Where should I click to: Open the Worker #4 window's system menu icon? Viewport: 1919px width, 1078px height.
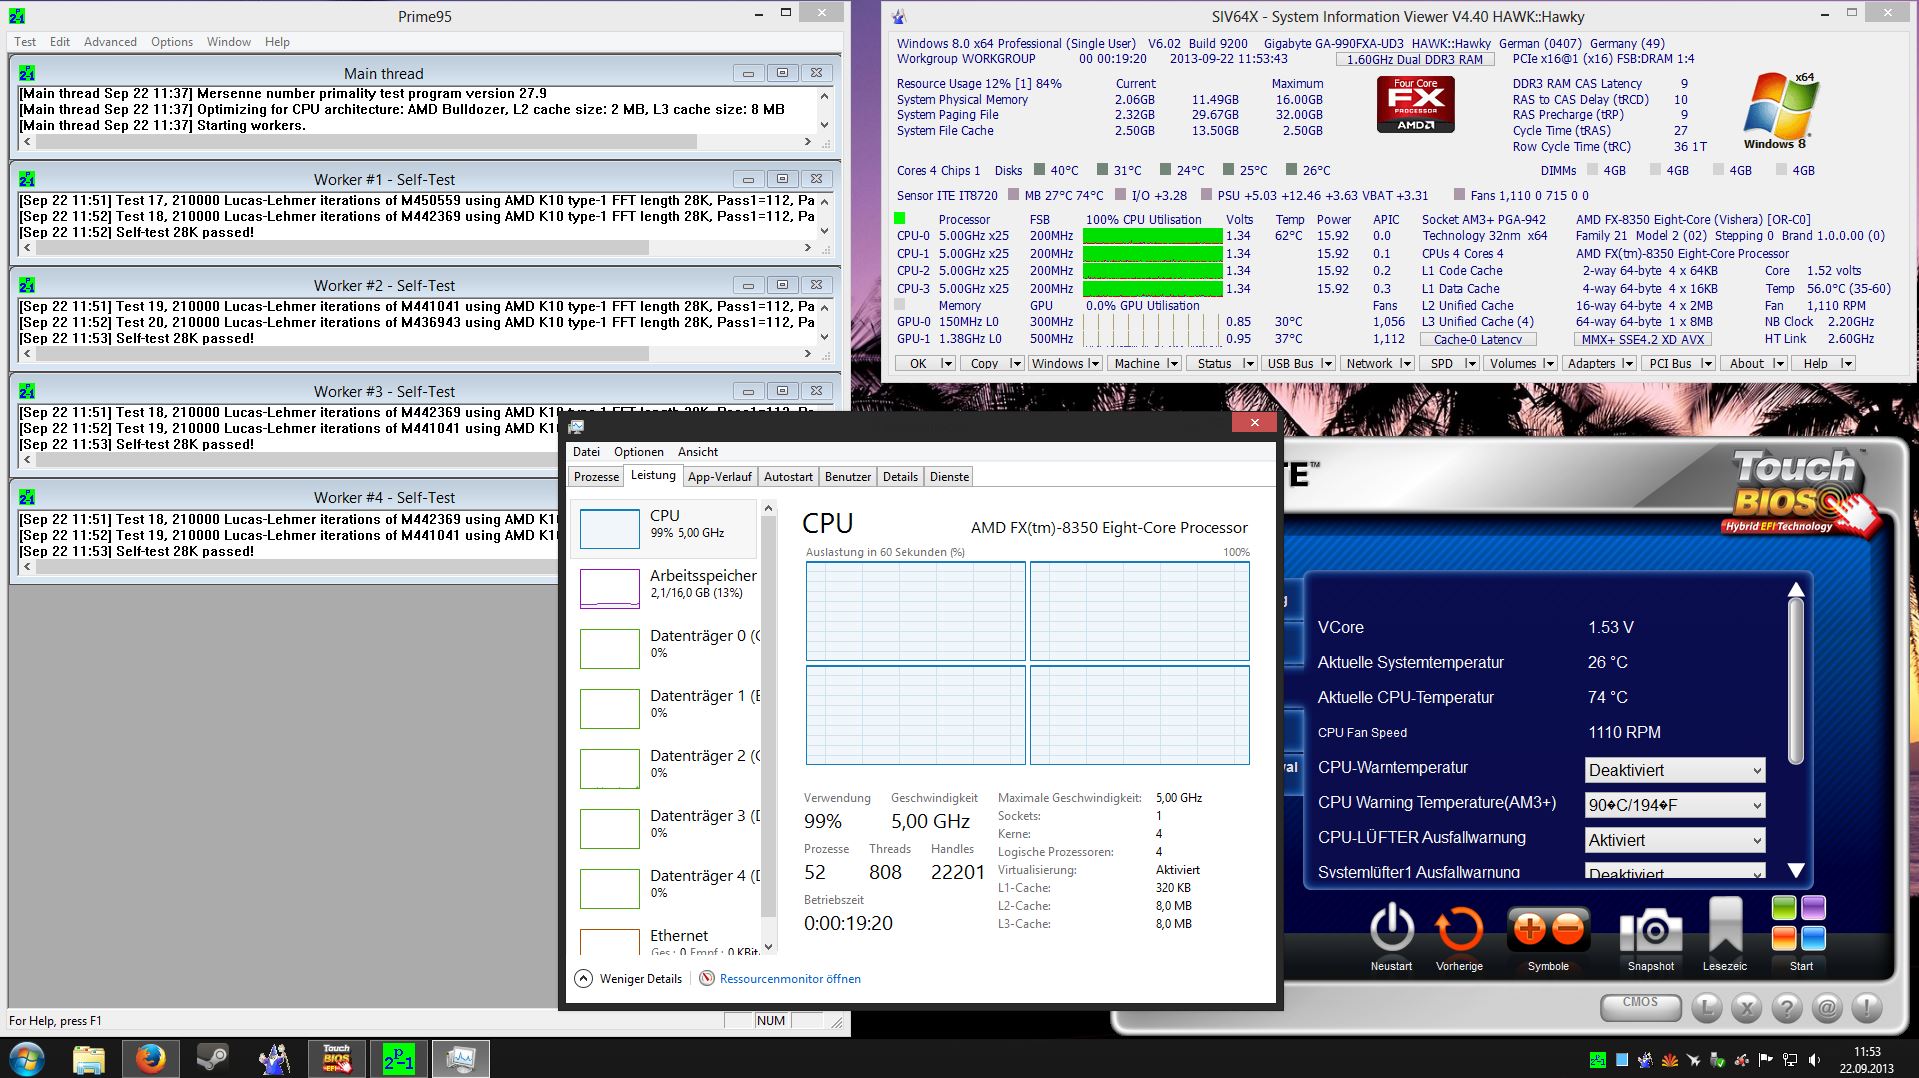click(x=27, y=497)
